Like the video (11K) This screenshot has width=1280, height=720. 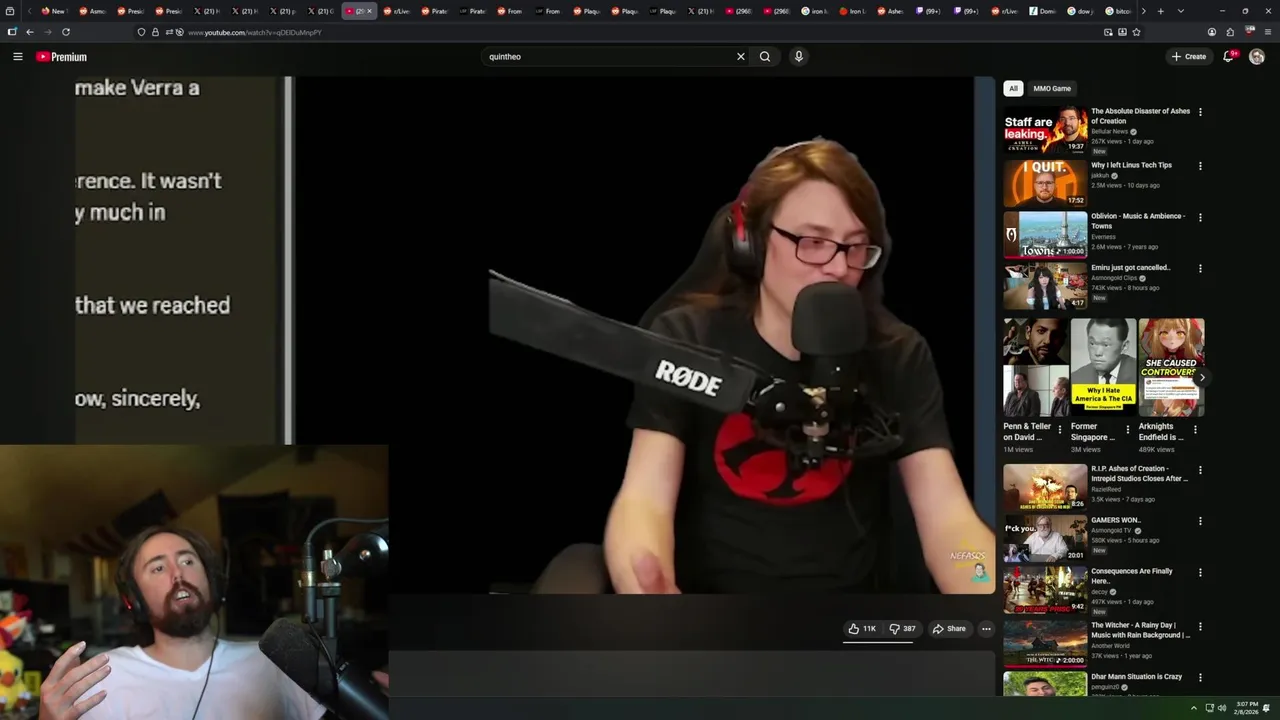coord(862,629)
